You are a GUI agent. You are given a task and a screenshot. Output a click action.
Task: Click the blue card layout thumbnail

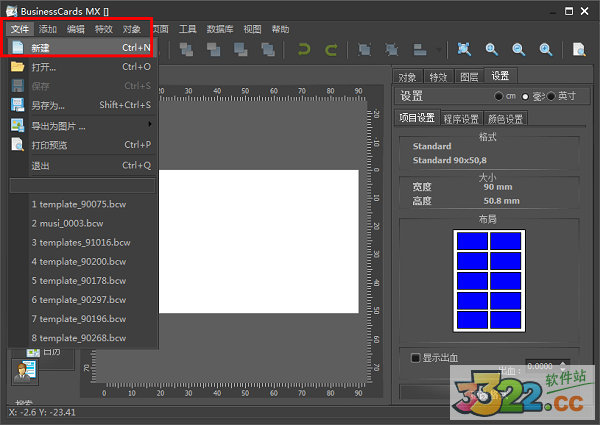click(489, 281)
